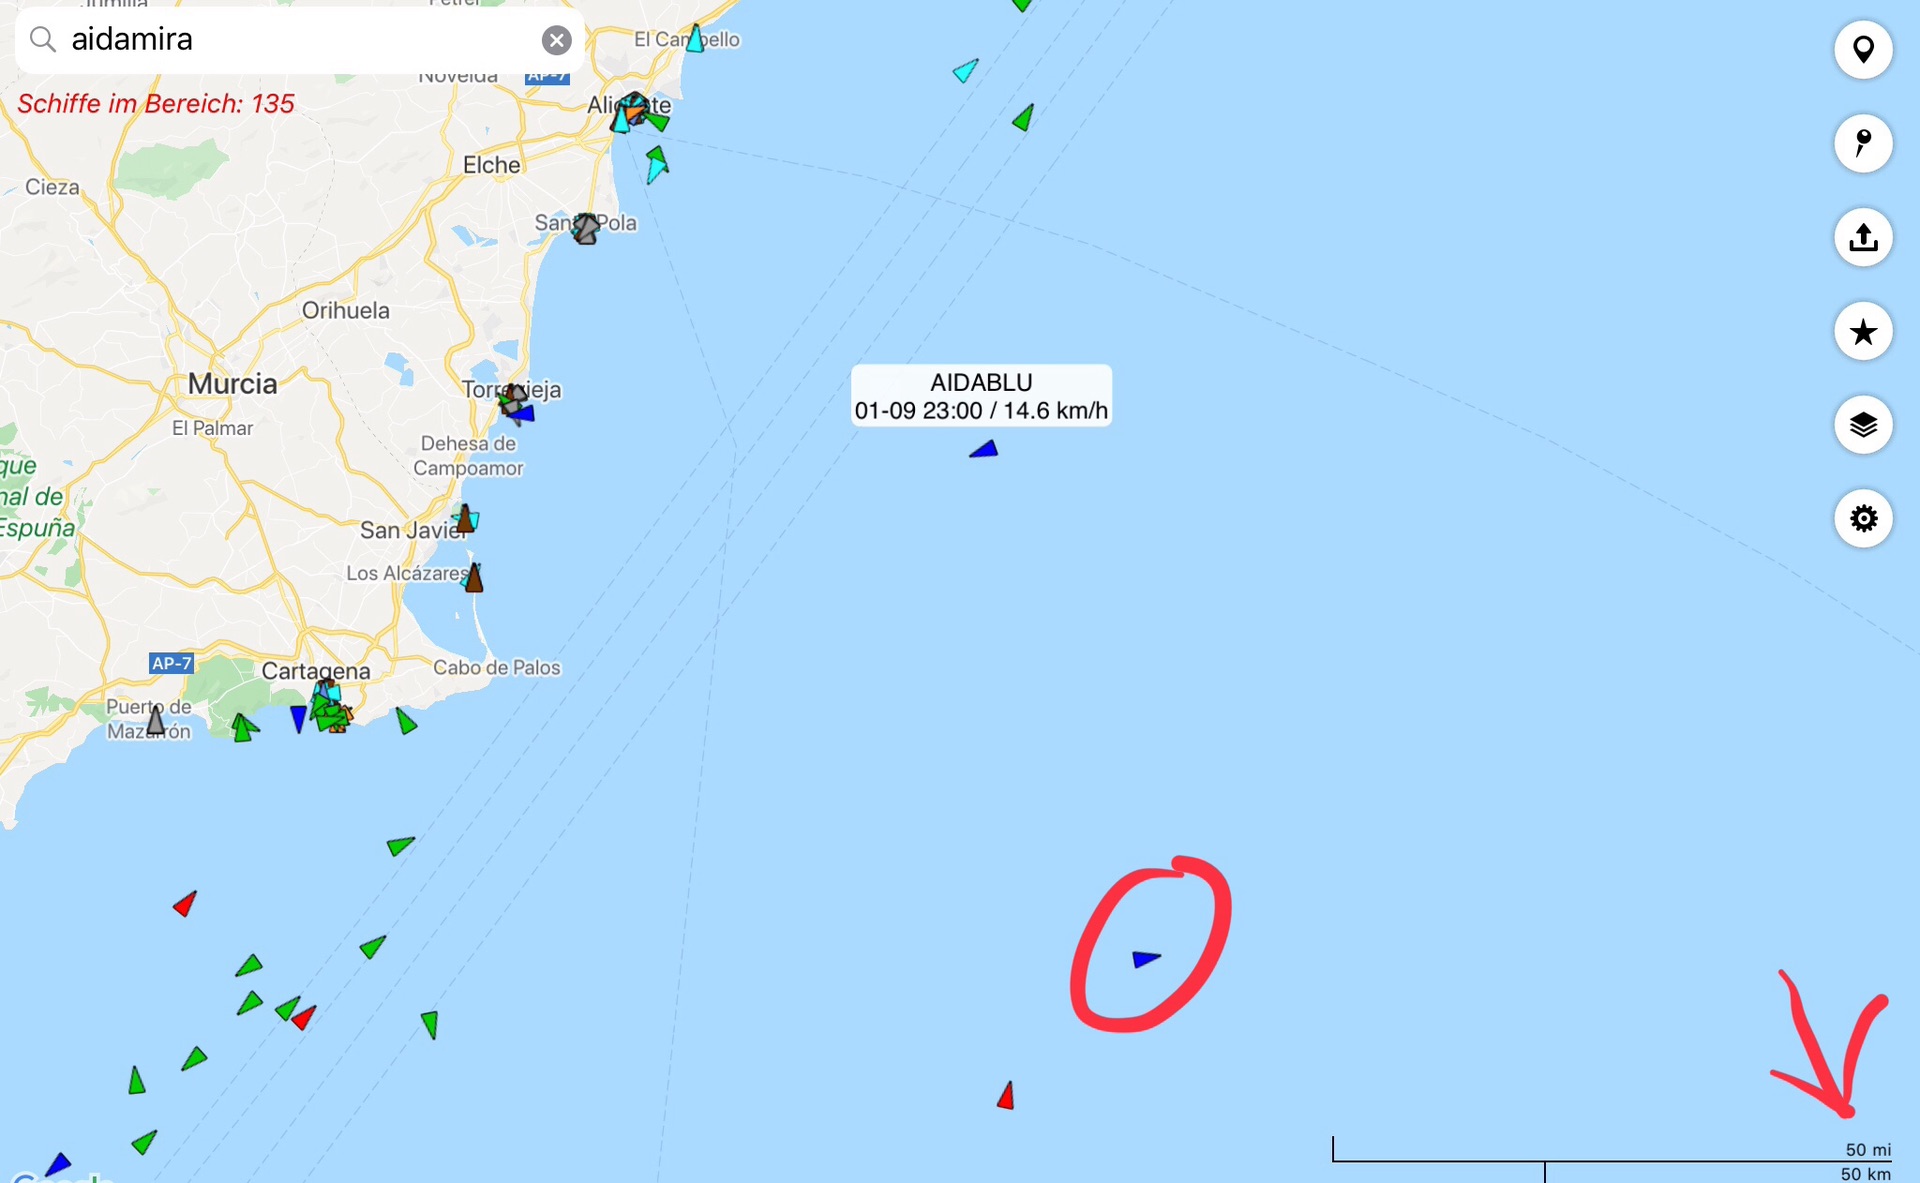Viewport: 1920px width, 1183px height.
Task: Select the cyan ship near top center
Action: tap(965, 70)
